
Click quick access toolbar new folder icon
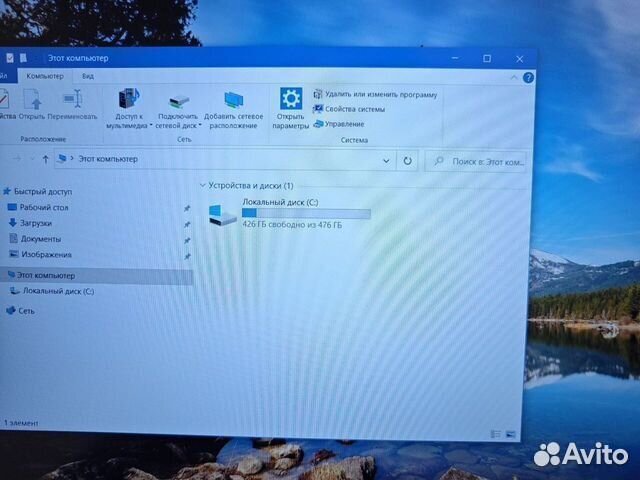pyautogui.click(x=23, y=58)
